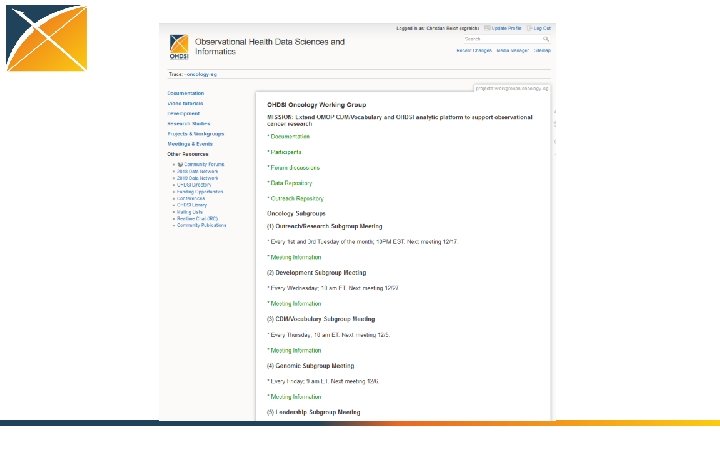The height and width of the screenshot is (450, 720).
Task: Open the Community Publications sidebar link
Action: pyautogui.click(x=202, y=225)
